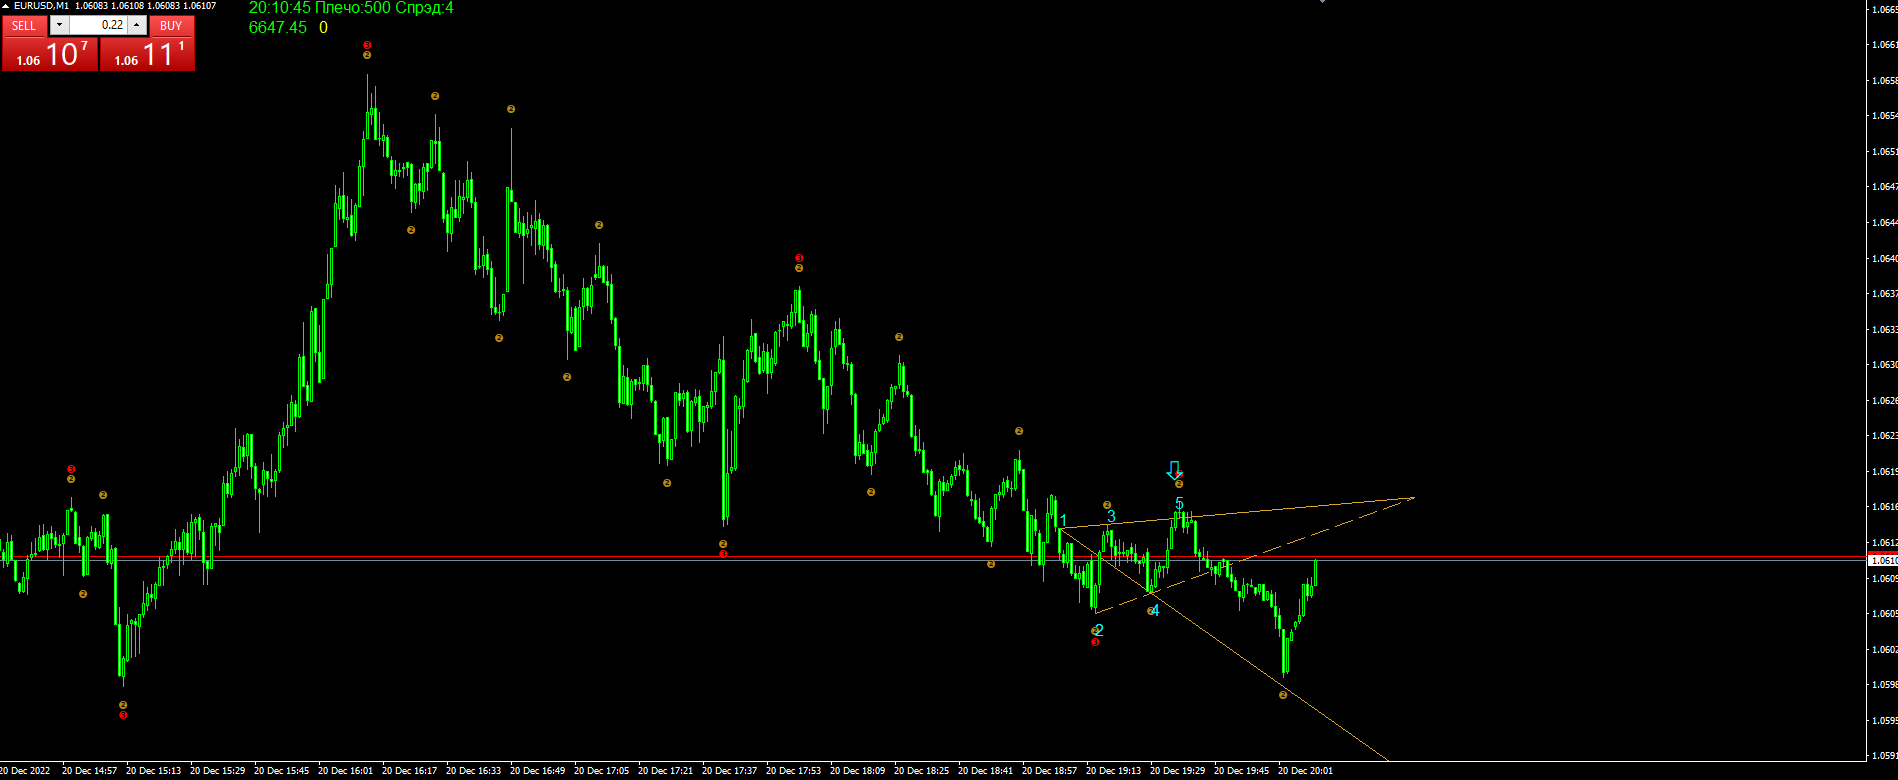The image size is (1898, 780).
Task: Click the sell price tile 1.06 10
Action: click(50, 54)
